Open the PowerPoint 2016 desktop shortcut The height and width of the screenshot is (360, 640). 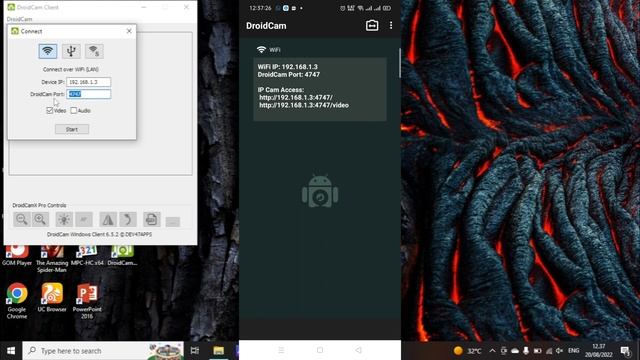[87, 301]
